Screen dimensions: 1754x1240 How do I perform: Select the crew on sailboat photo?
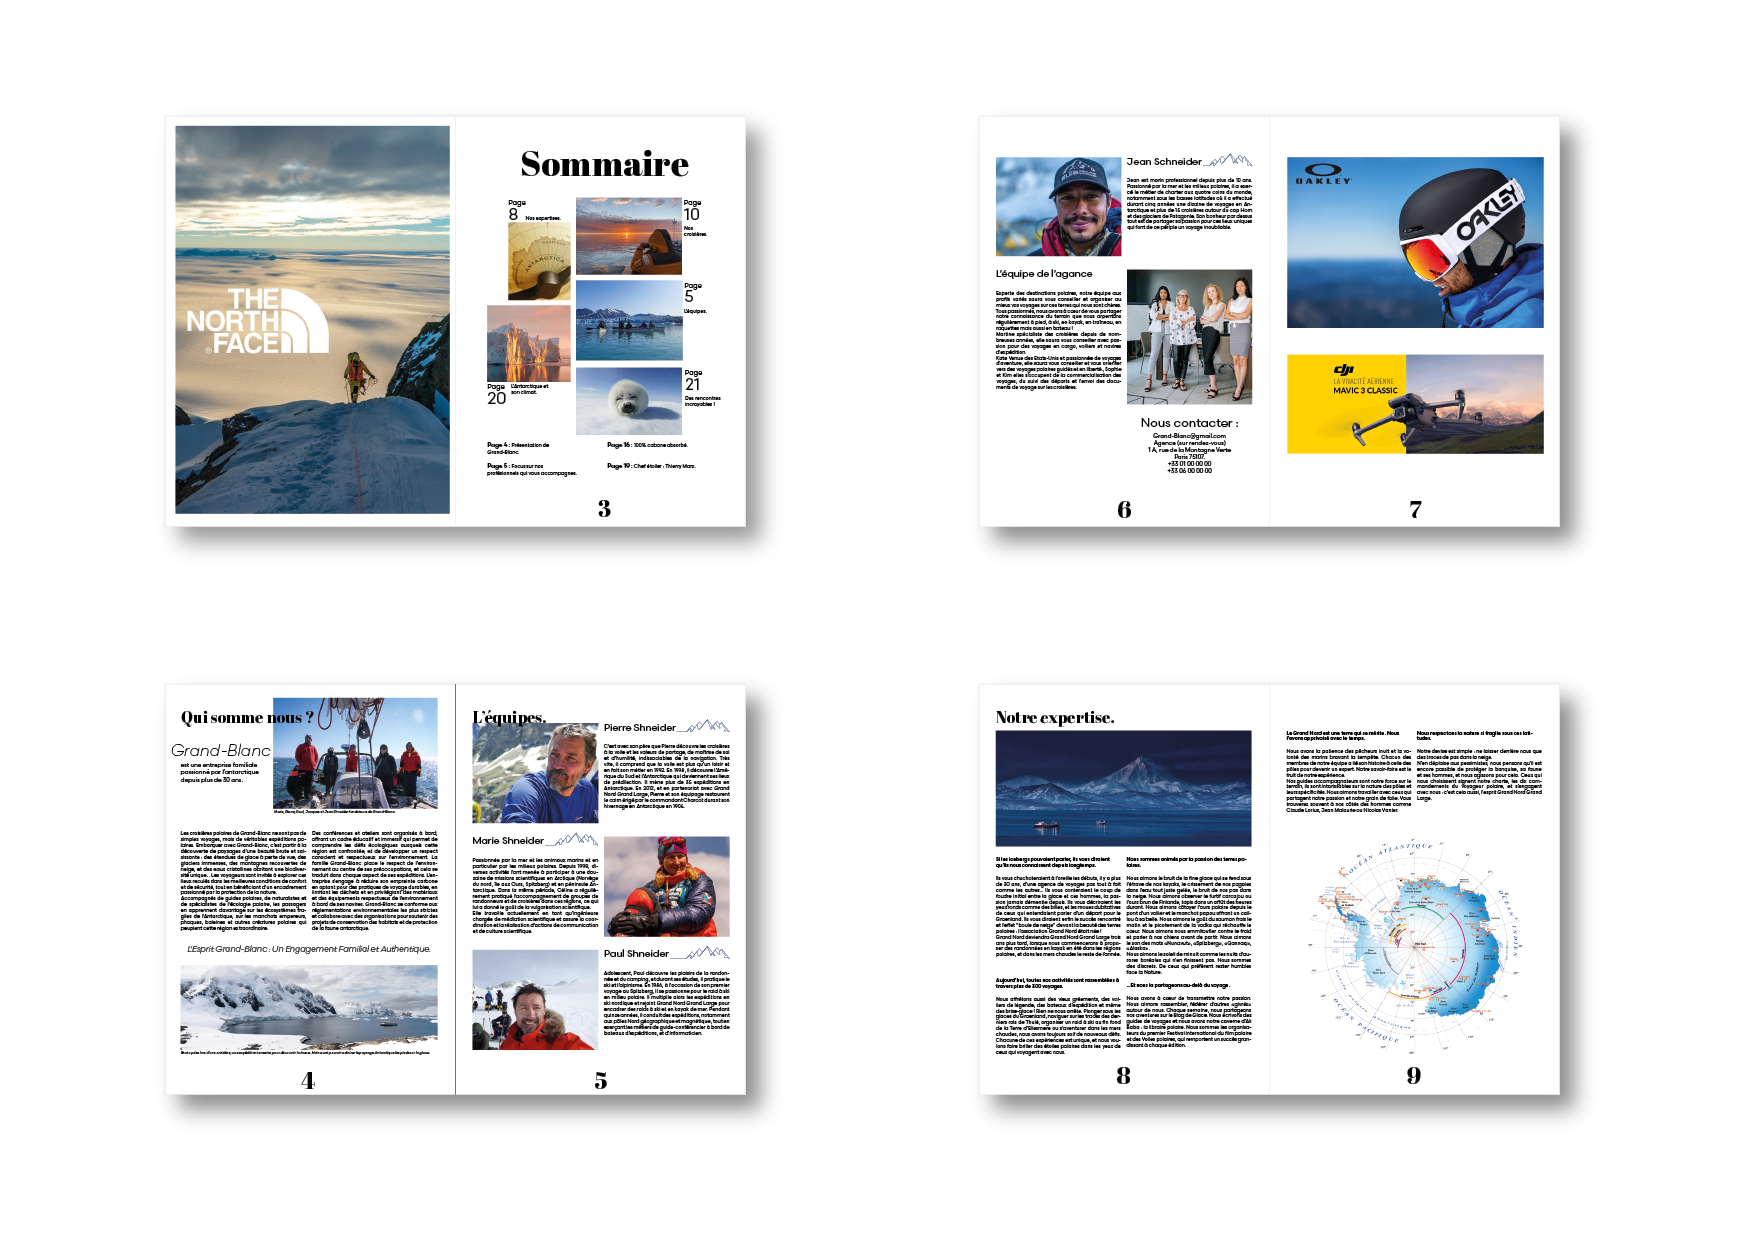tap(355, 753)
